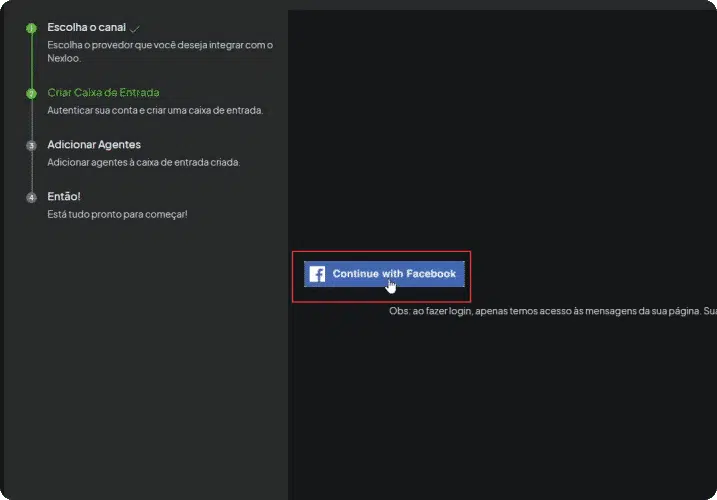
Task: Select the step 3 circle for Adicionar Agentes
Action: [31, 146]
